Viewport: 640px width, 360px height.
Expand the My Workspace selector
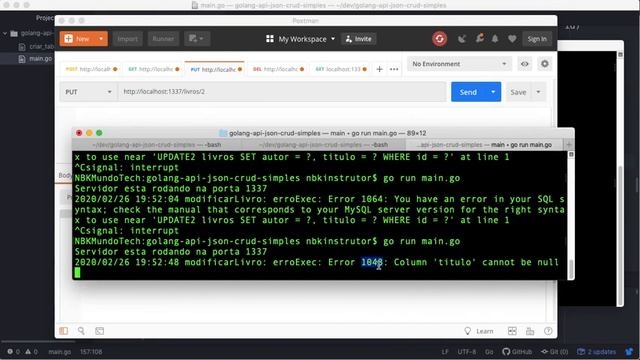tap(300, 39)
